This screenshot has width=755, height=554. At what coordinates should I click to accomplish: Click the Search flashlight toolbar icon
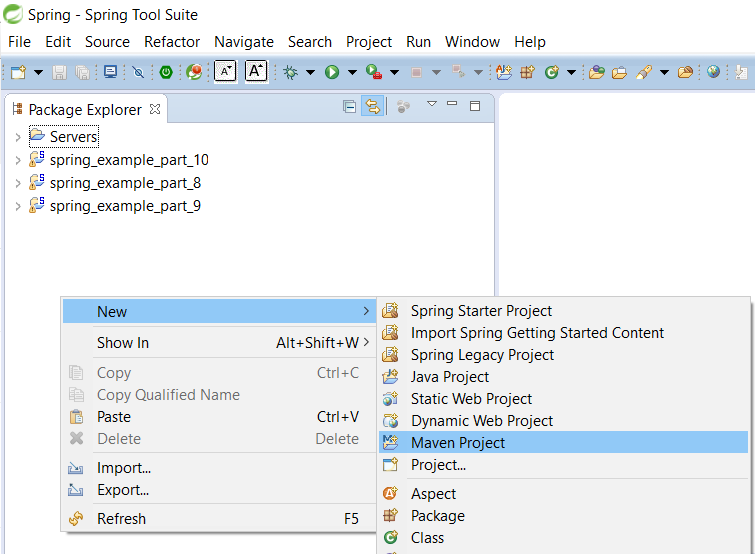[644, 73]
